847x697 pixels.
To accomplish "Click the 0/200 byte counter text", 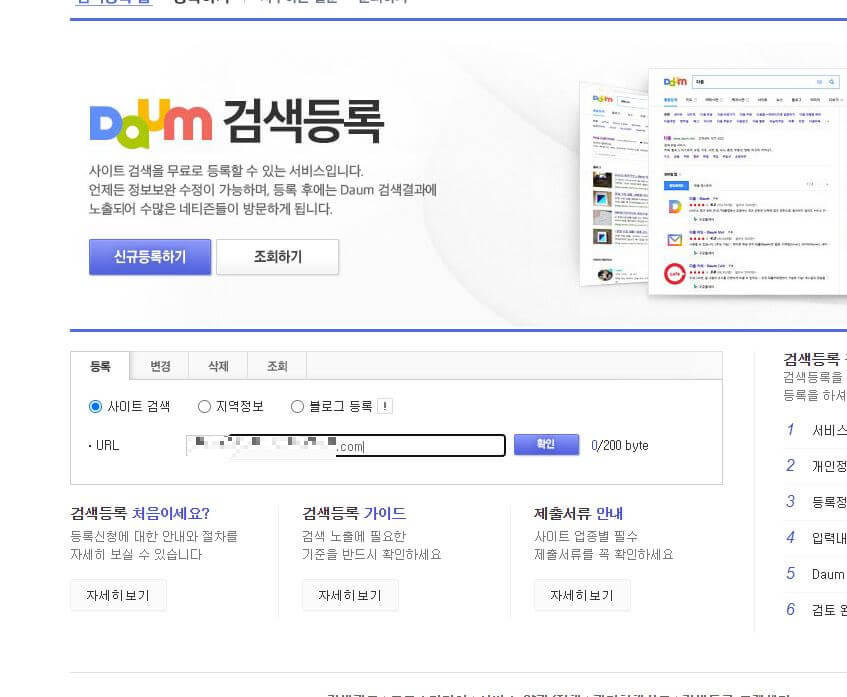I will pyautogui.click(x=620, y=445).
